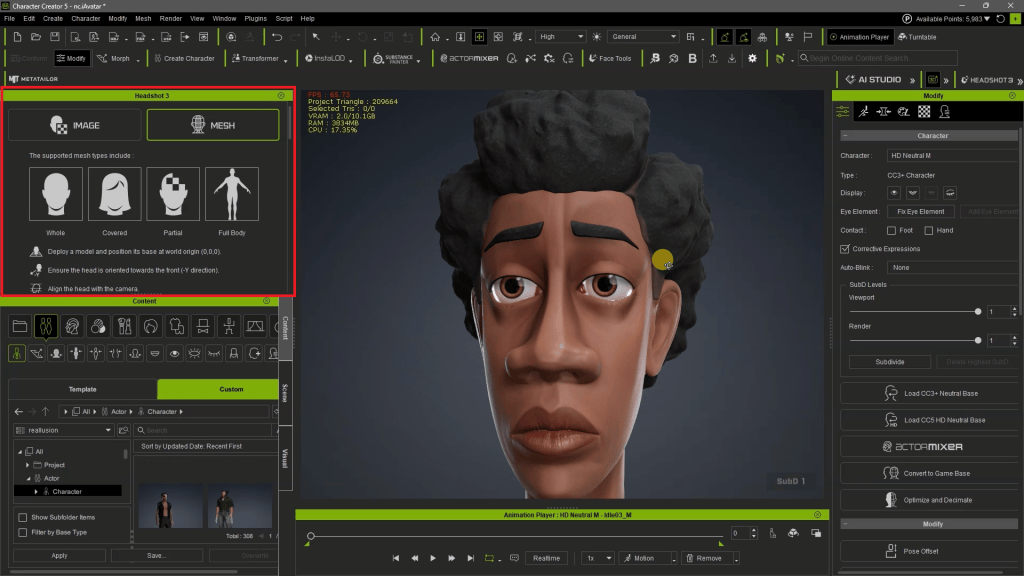
Task: Check Show Subfolder Items
Action: pos(23,517)
